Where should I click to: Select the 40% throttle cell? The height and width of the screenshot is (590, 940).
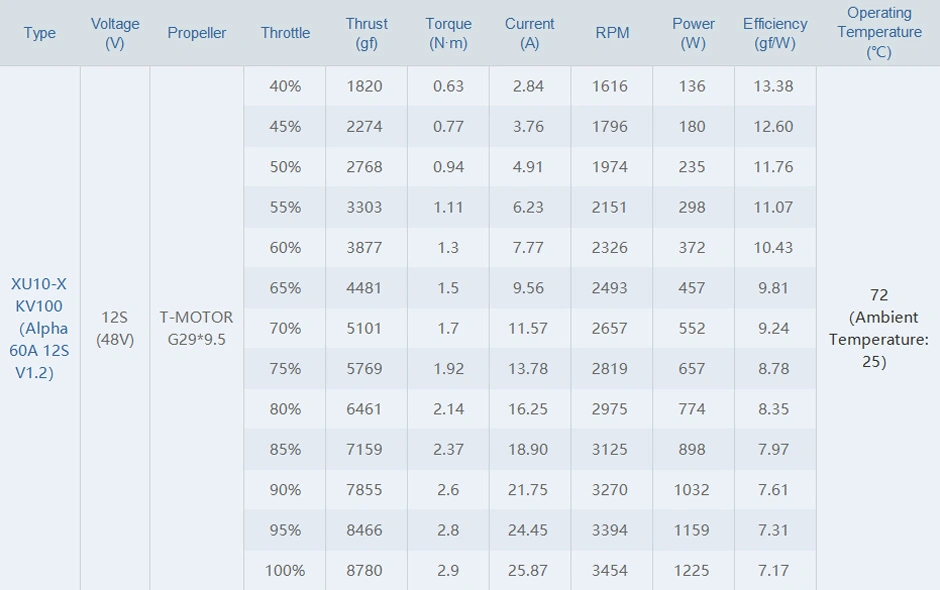(x=285, y=86)
